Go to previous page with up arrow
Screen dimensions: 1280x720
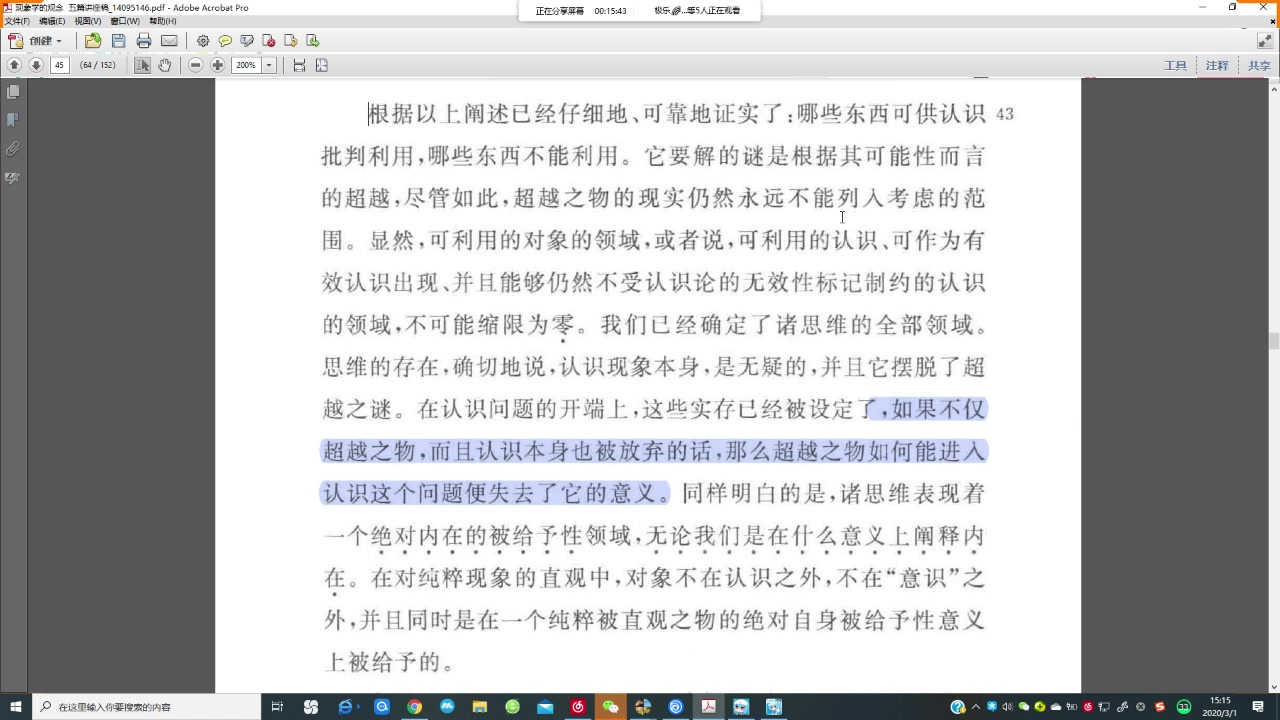pyautogui.click(x=14, y=65)
